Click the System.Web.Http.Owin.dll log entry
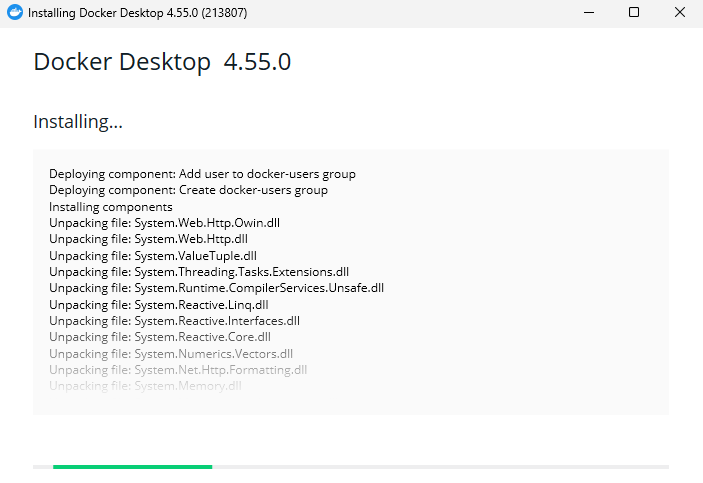 tap(165, 223)
